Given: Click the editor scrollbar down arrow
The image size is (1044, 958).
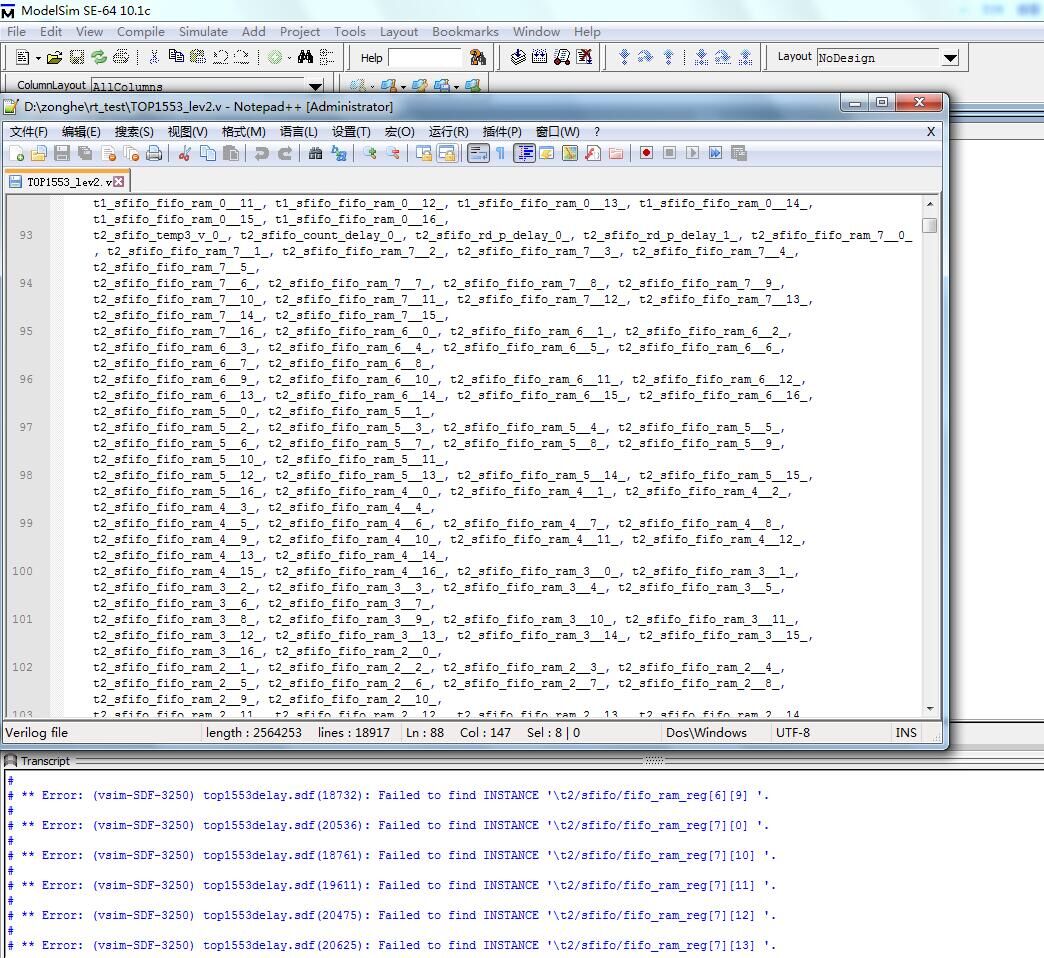Looking at the screenshot, I should coord(930,709).
